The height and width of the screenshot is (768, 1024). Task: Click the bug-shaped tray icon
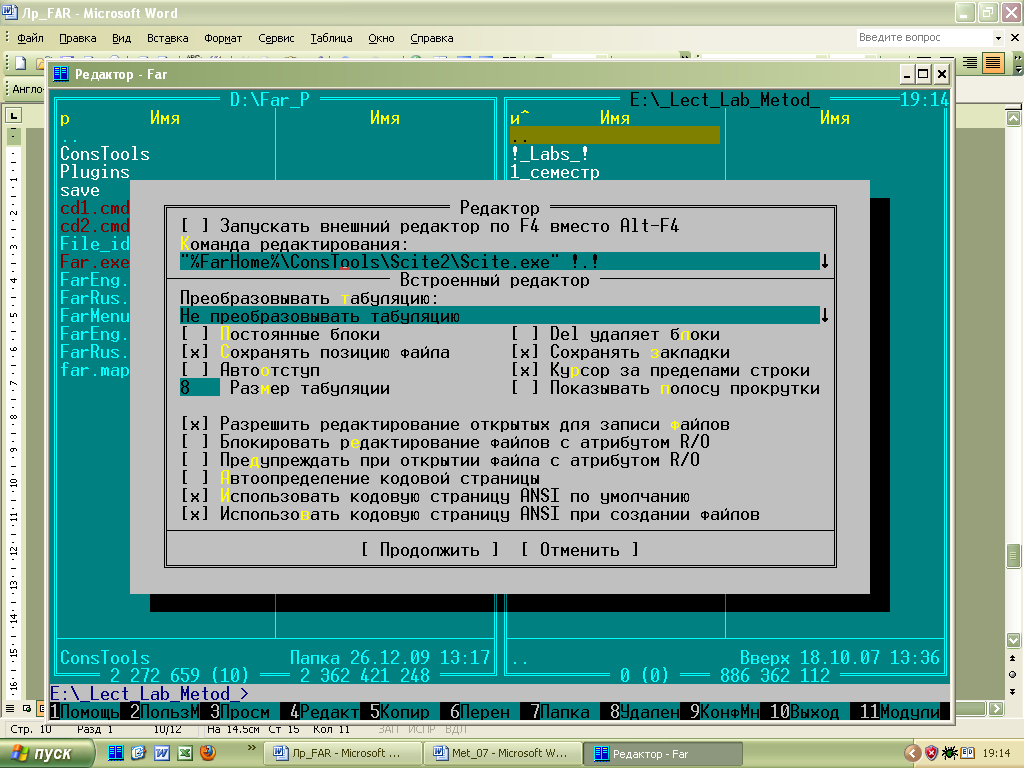click(950, 753)
